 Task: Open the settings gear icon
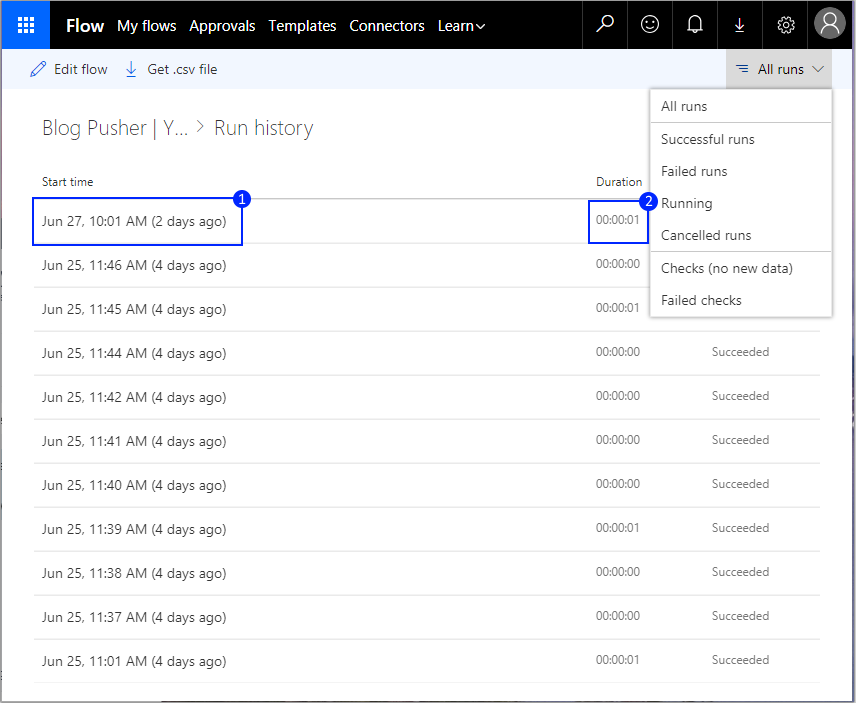pos(786,25)
